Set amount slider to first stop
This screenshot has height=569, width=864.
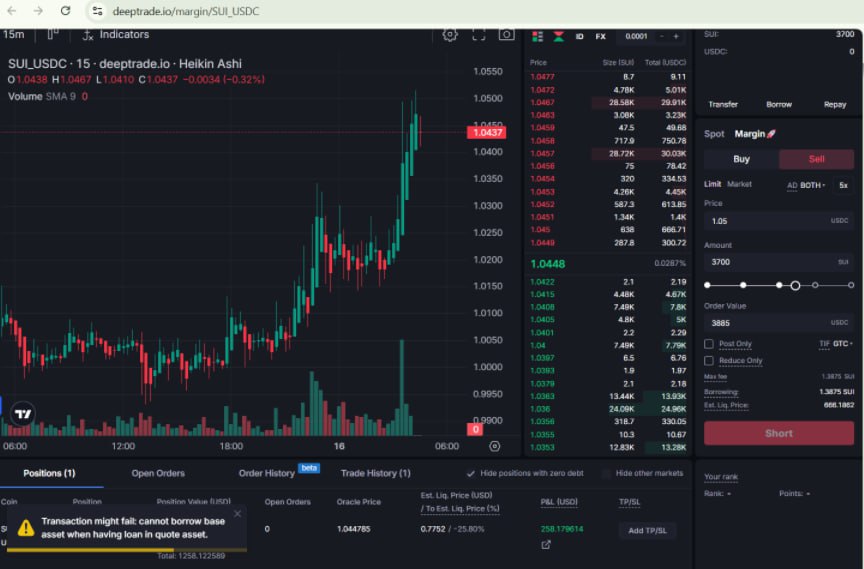tap(708, 285)
